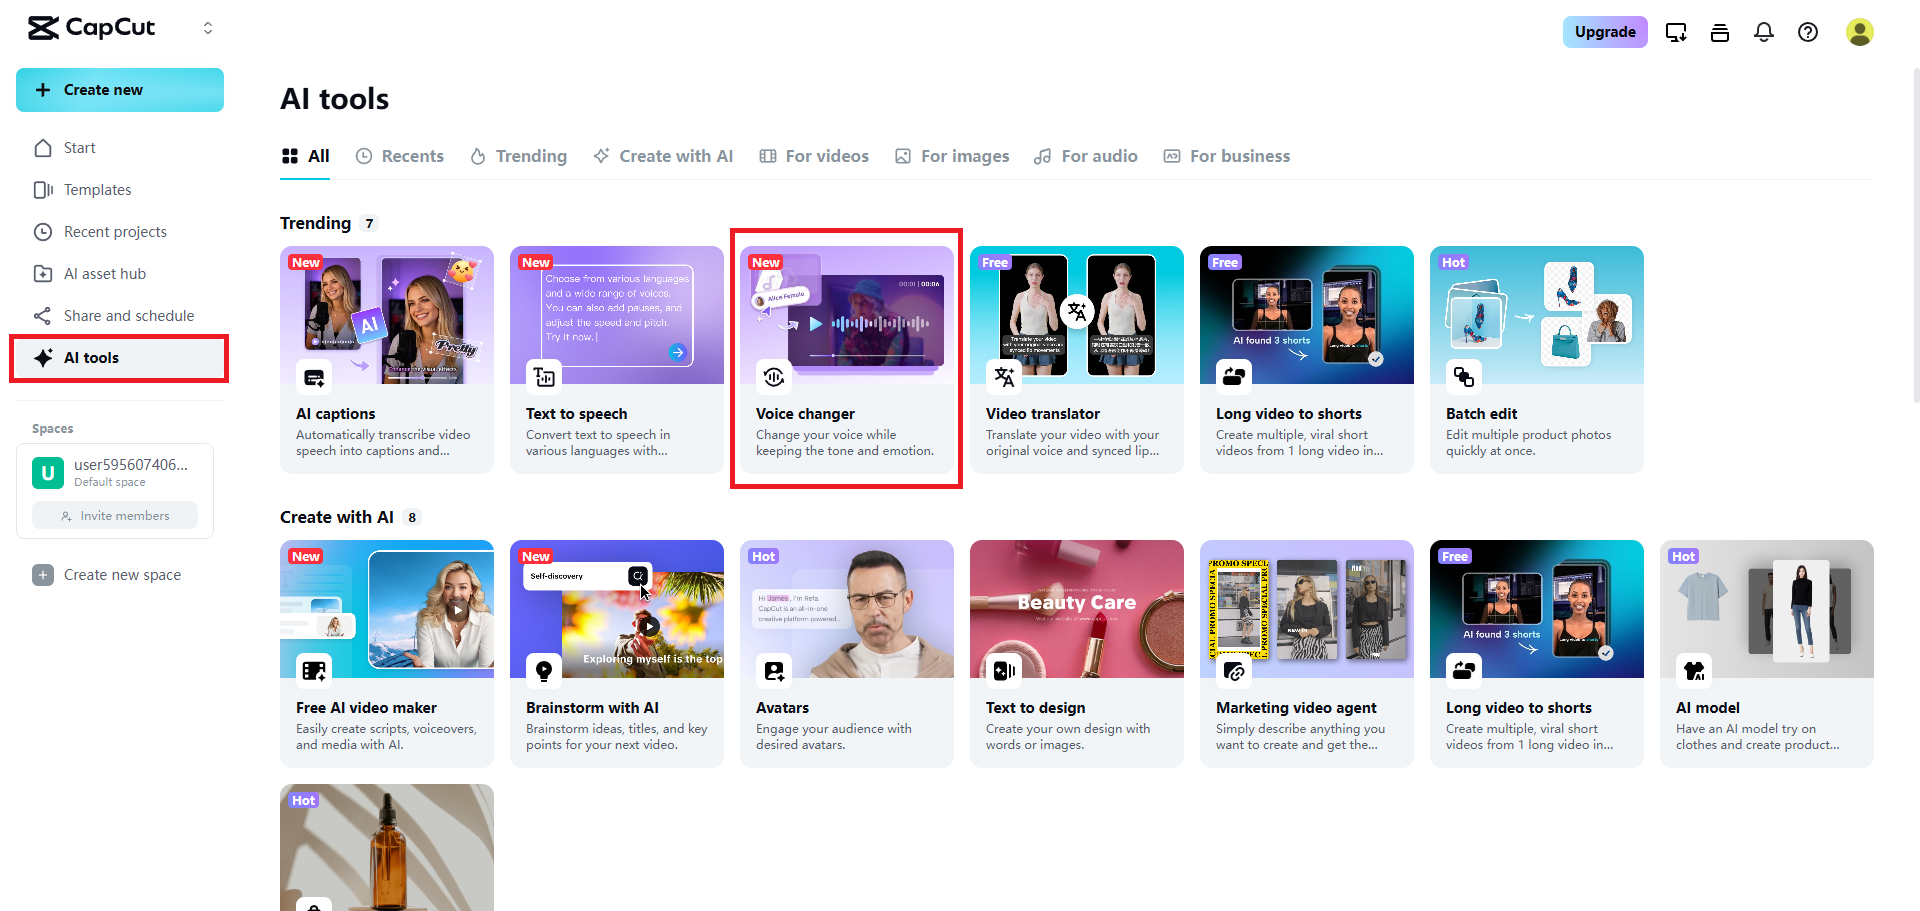Click the Avatars tool icon

coord(774,671)
